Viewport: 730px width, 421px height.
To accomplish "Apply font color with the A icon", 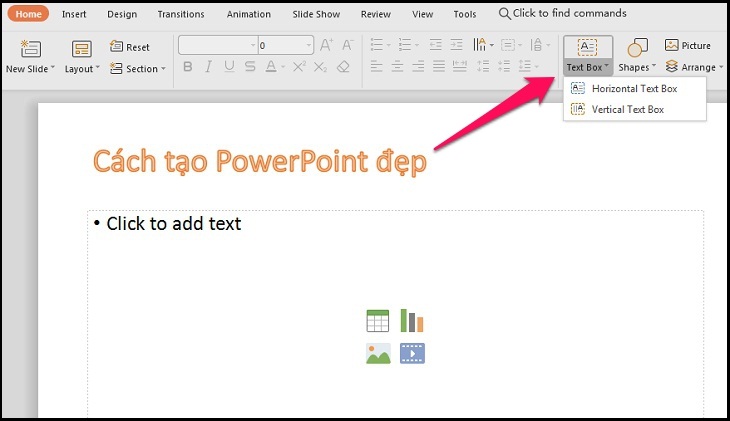I will 270,67.
